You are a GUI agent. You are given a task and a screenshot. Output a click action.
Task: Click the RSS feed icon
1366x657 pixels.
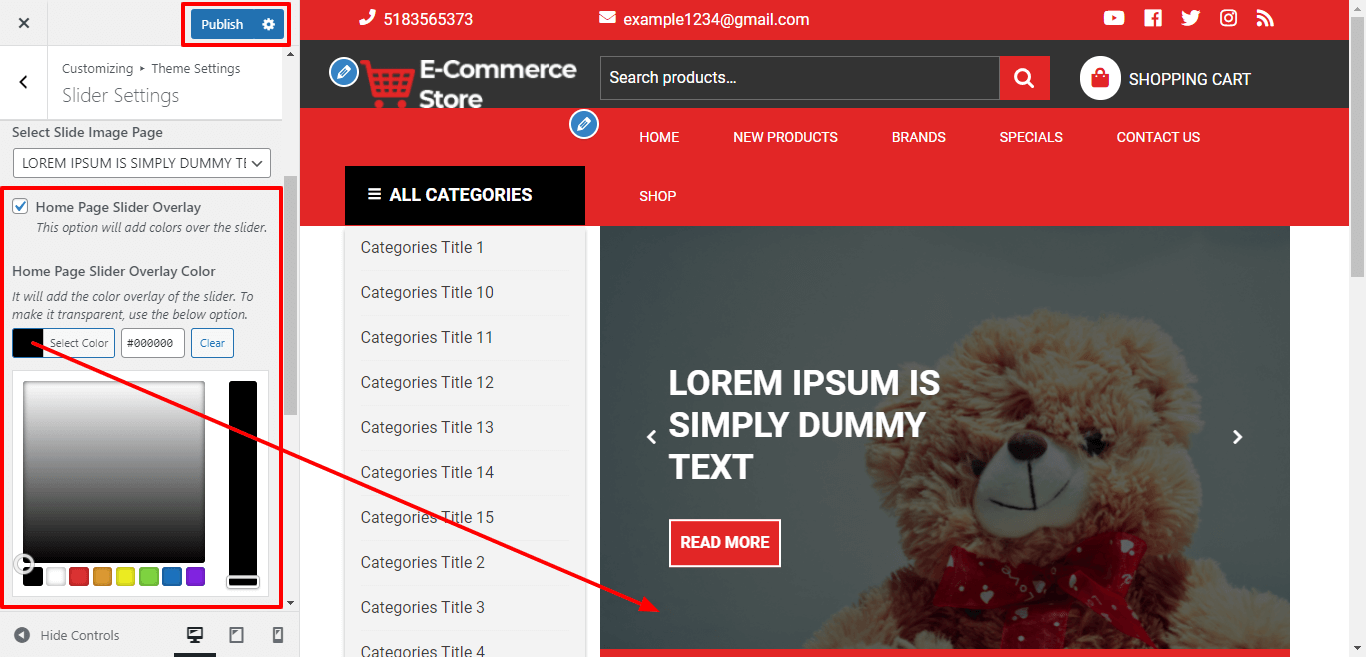coord(1265,18)
